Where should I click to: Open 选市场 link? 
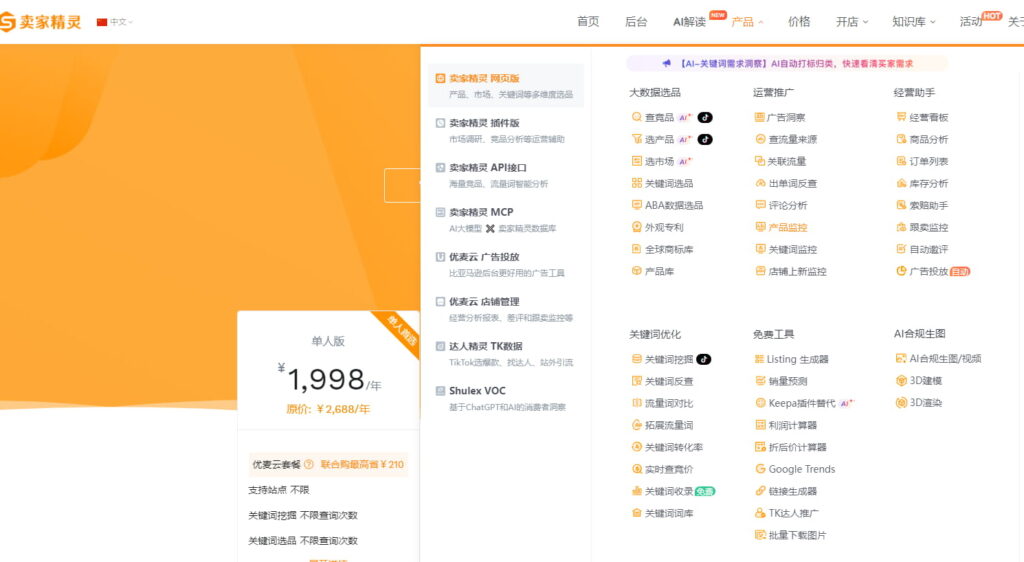coord(659,161)
